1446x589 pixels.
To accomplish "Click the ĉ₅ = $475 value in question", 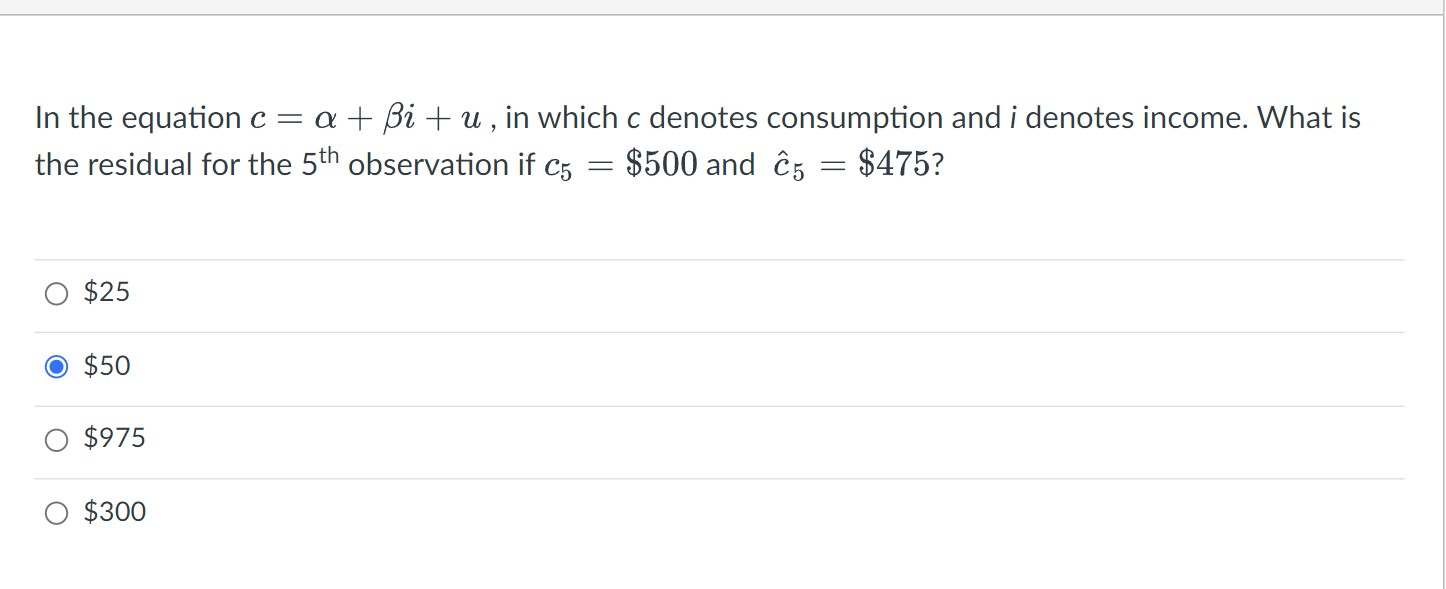I will coord(858,162).
